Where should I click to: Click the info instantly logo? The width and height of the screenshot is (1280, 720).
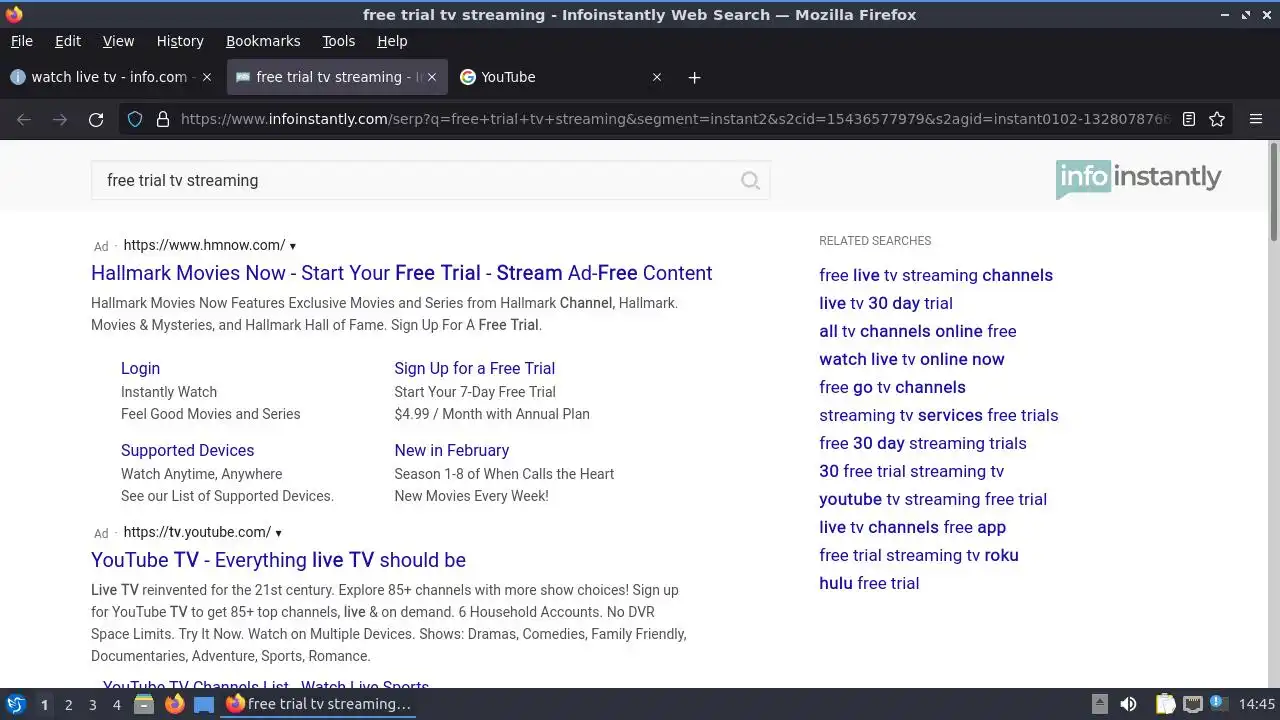[x=1138, y=179]
